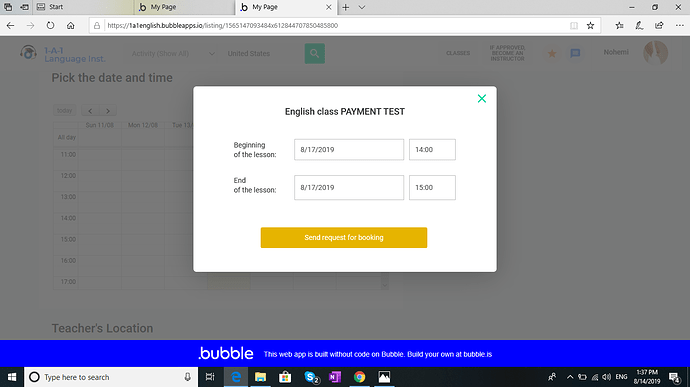Click the green search button

tap(315, 53)
